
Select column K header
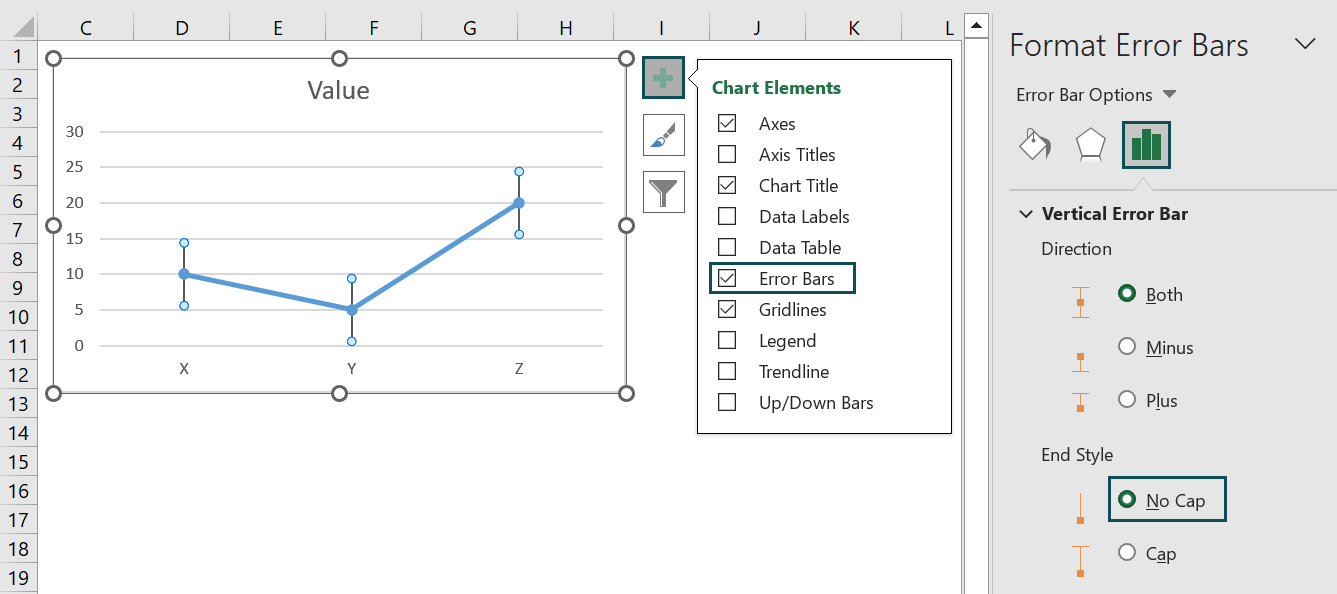tap(854, 28)
